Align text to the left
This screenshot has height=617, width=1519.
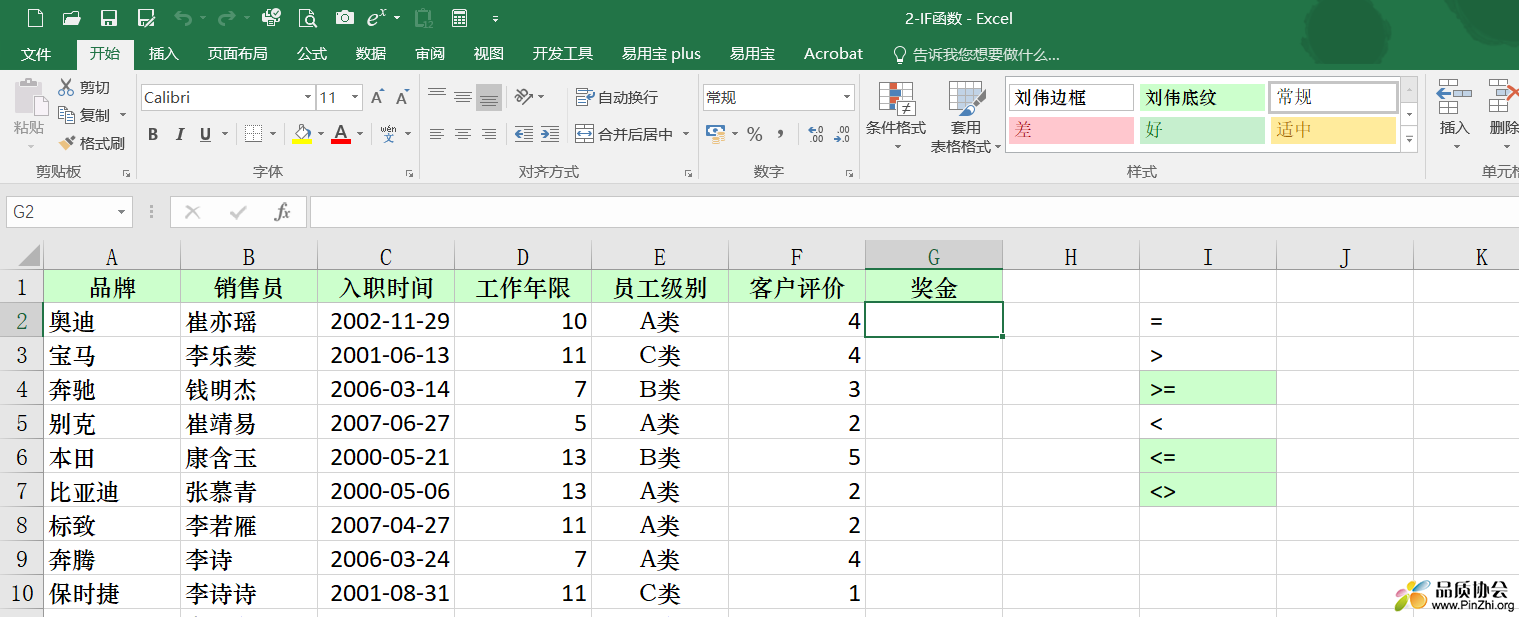tap(437, 134)
